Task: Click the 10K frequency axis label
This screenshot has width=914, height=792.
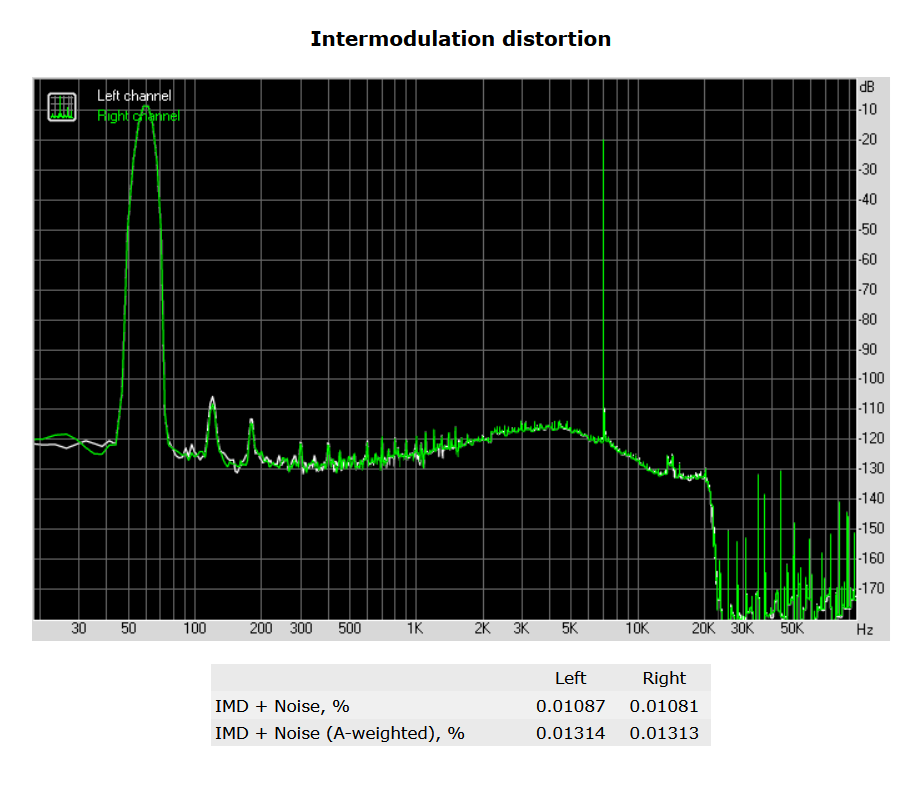Action: pyautogui.click(x=637, y=628)
